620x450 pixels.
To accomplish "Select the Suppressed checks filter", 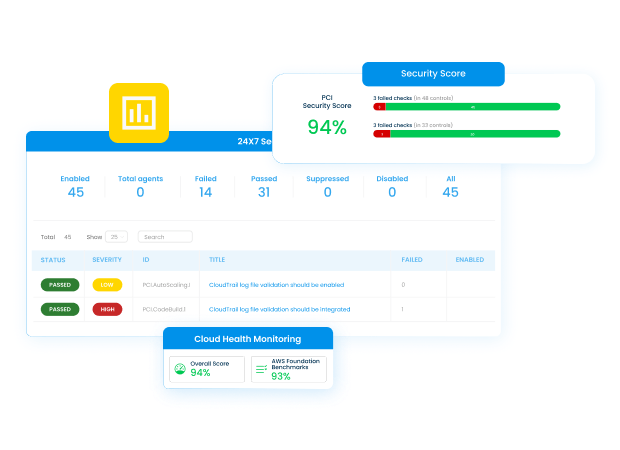I will pos(327,187).
